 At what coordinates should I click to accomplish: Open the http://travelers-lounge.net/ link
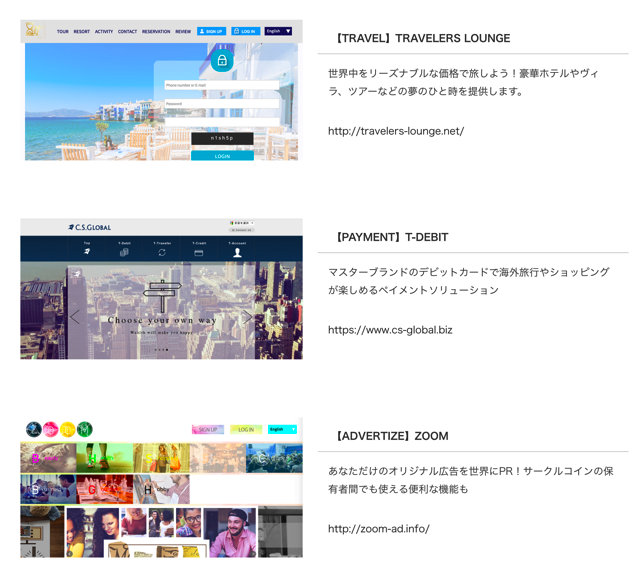pos(396,131)
